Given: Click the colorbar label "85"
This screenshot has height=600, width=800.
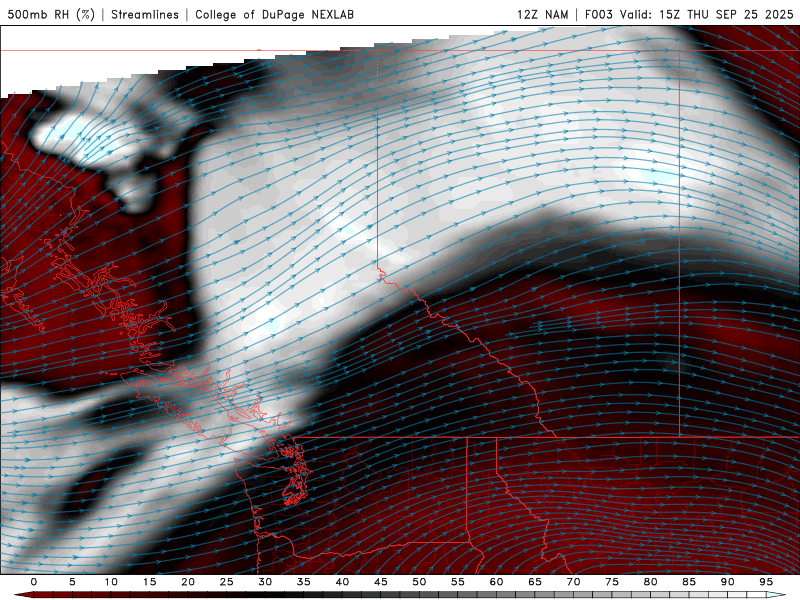Looking at the screenshot, I should [689, 582].
